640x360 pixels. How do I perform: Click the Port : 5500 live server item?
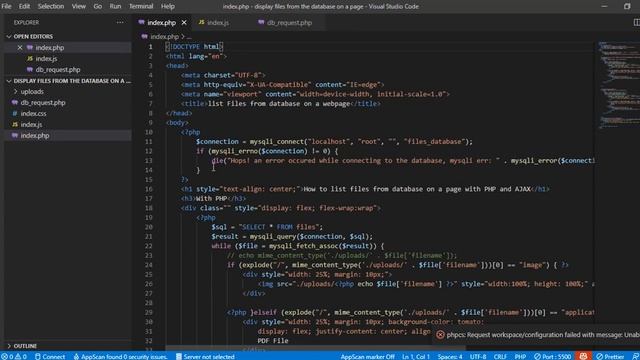tap(553, 356)
